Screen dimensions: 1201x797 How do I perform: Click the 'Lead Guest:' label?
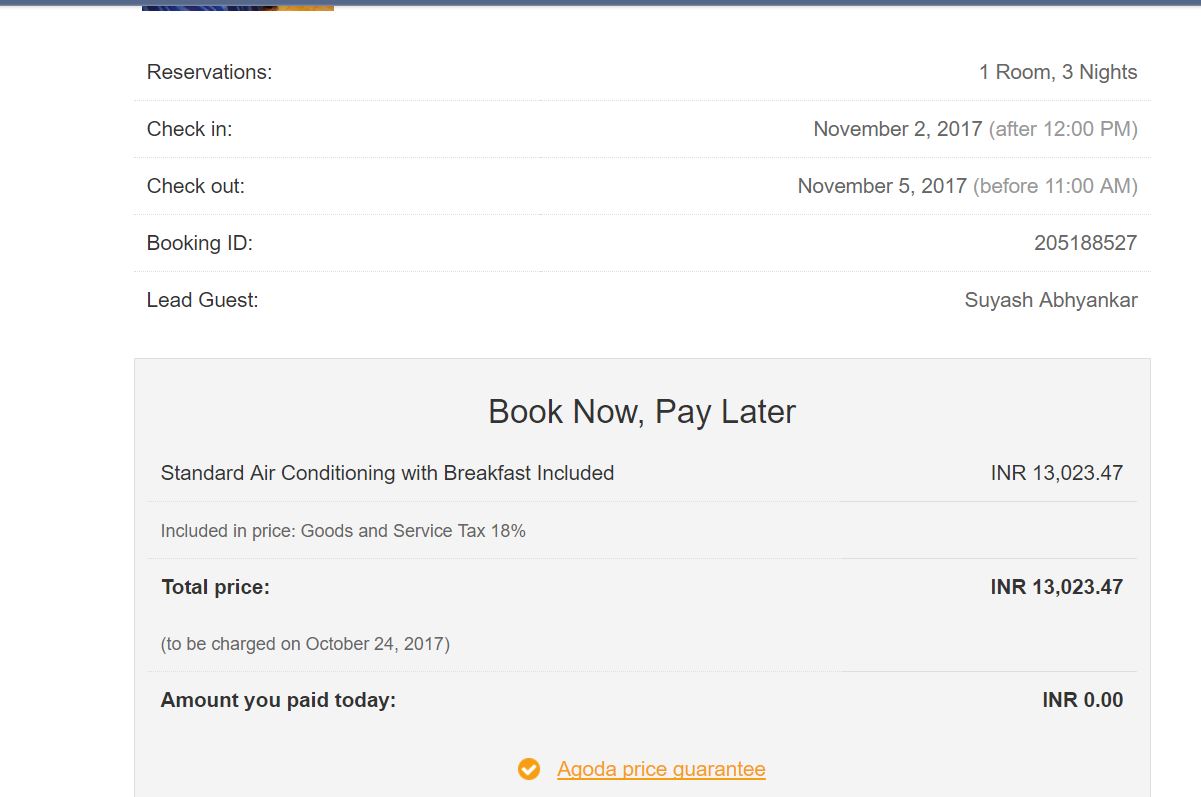tap(202, 300)
